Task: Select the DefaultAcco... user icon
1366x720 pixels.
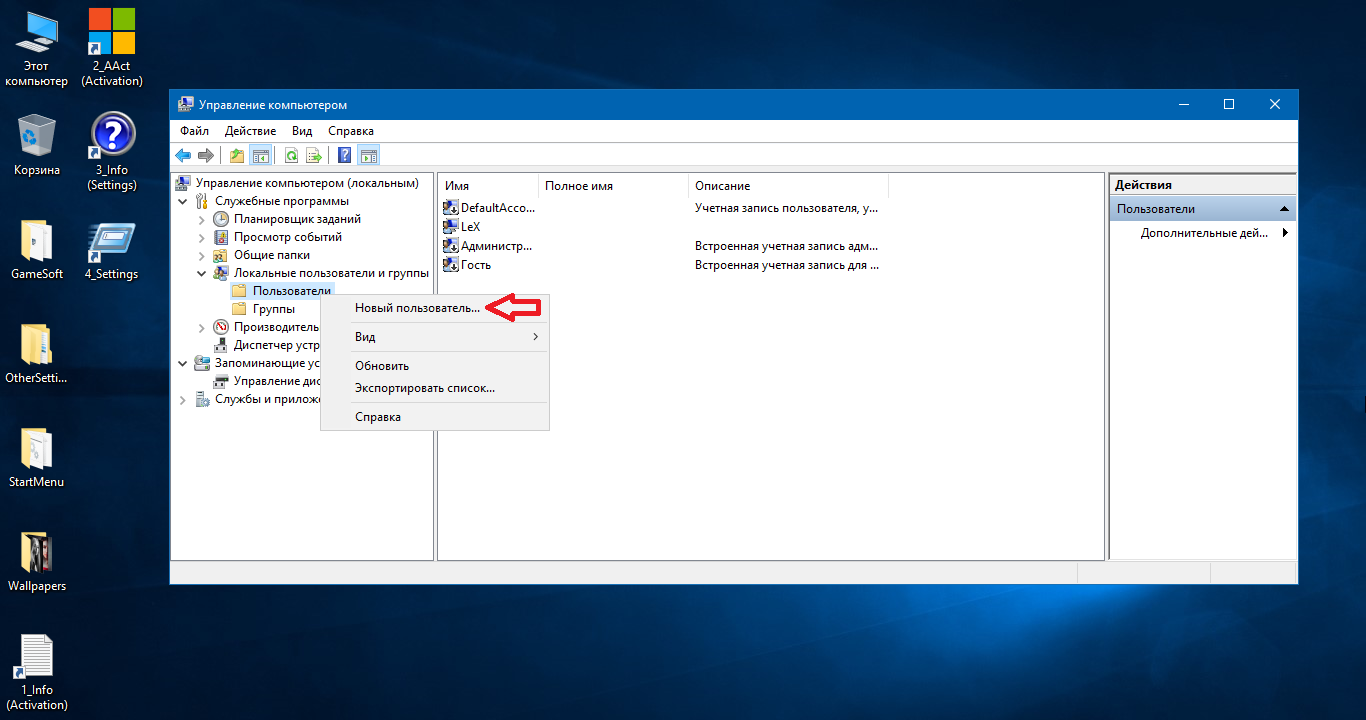Action: [x=450, y=208]
